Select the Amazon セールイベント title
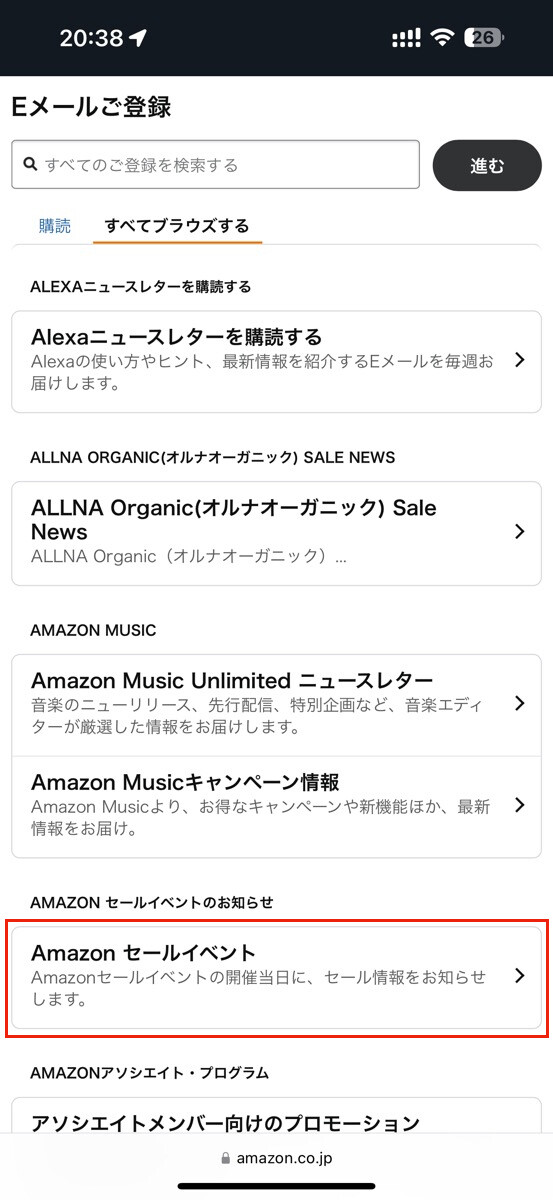 [144, 952]
